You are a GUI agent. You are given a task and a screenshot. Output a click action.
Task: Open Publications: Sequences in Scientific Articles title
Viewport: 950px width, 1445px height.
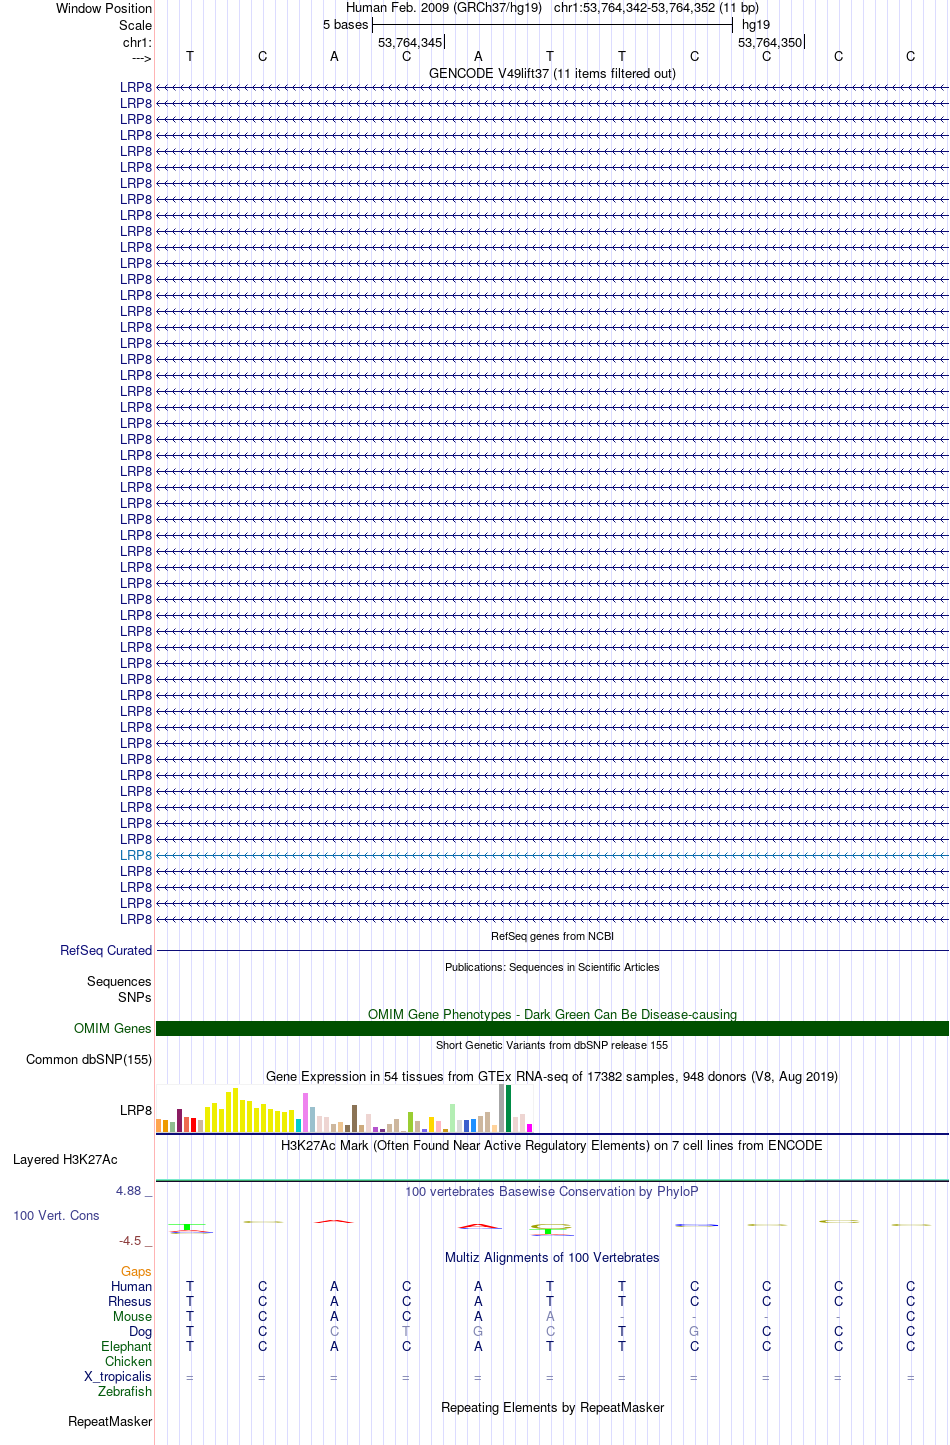pos(552,967)
